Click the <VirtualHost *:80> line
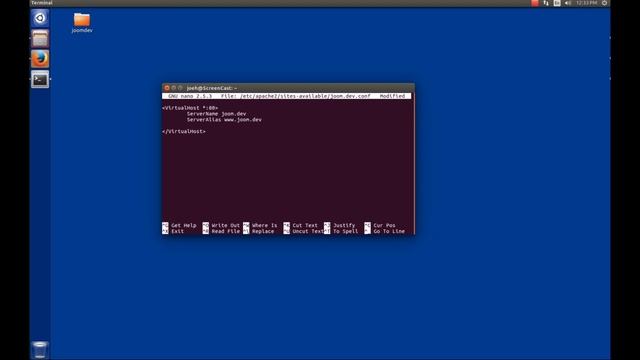This screenshot has width=640, height=360. [x=190, y=108]
